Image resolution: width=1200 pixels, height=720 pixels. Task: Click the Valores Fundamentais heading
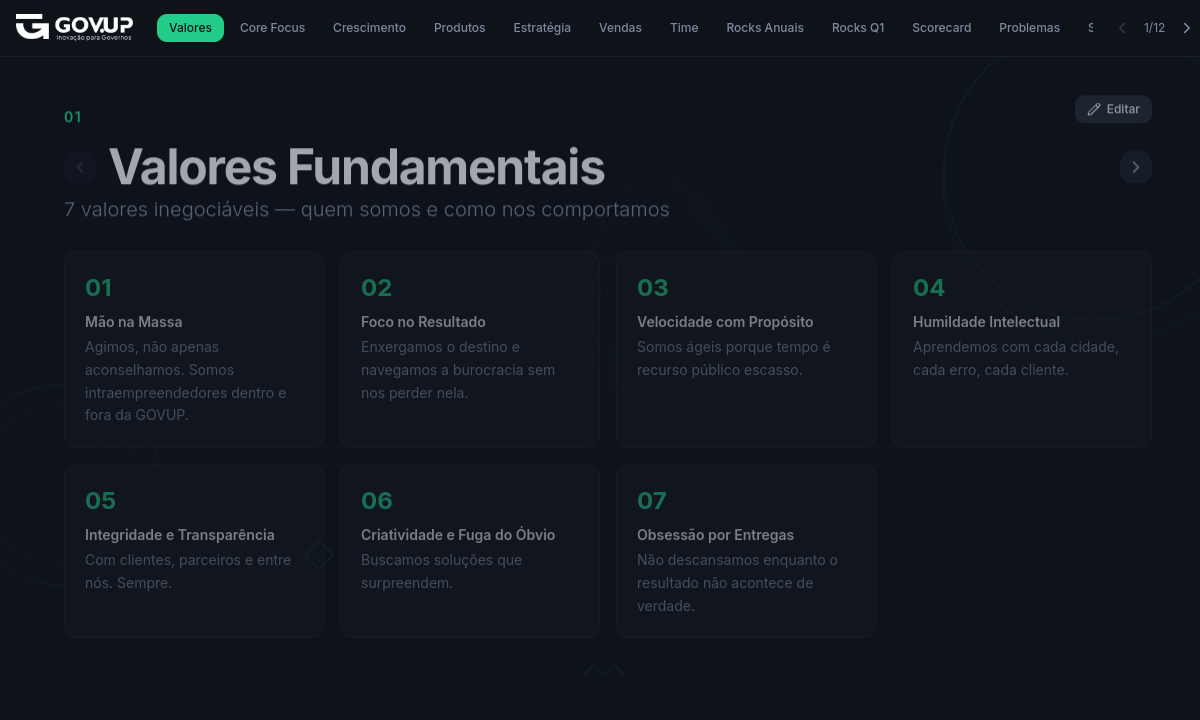[x=356, y=167]
